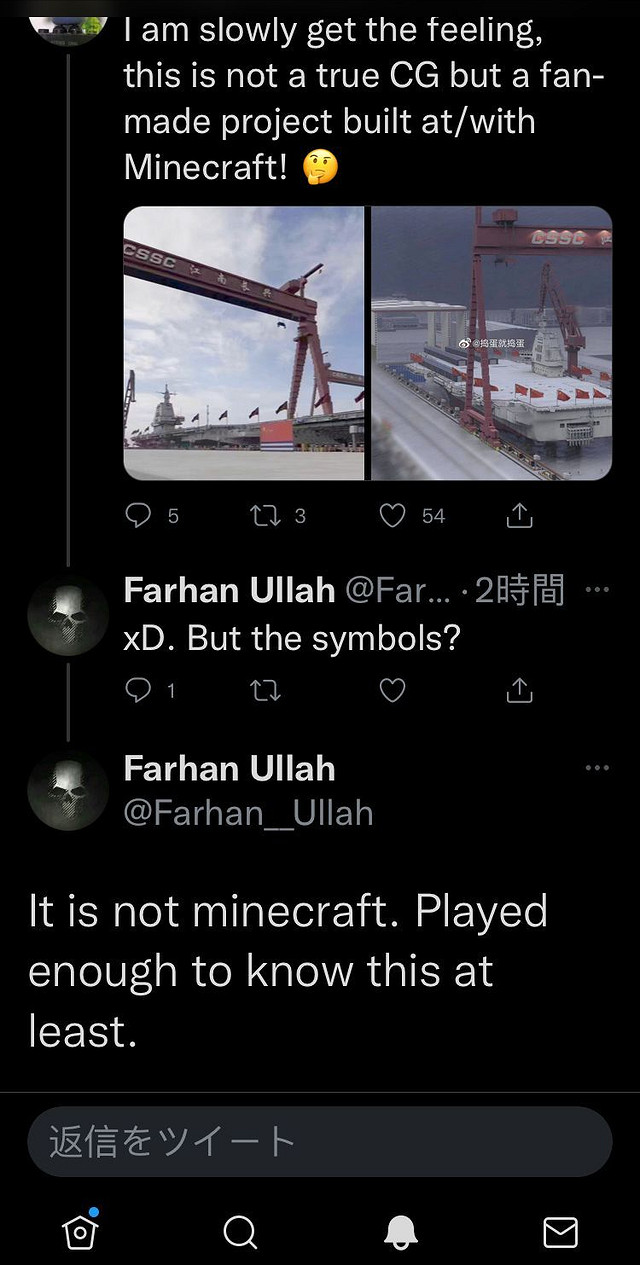Screen dimensions: 640x1265
Task: Open the share icon on the Minecraft tweet
Action: pyautogui.click(x=519, y=515)
